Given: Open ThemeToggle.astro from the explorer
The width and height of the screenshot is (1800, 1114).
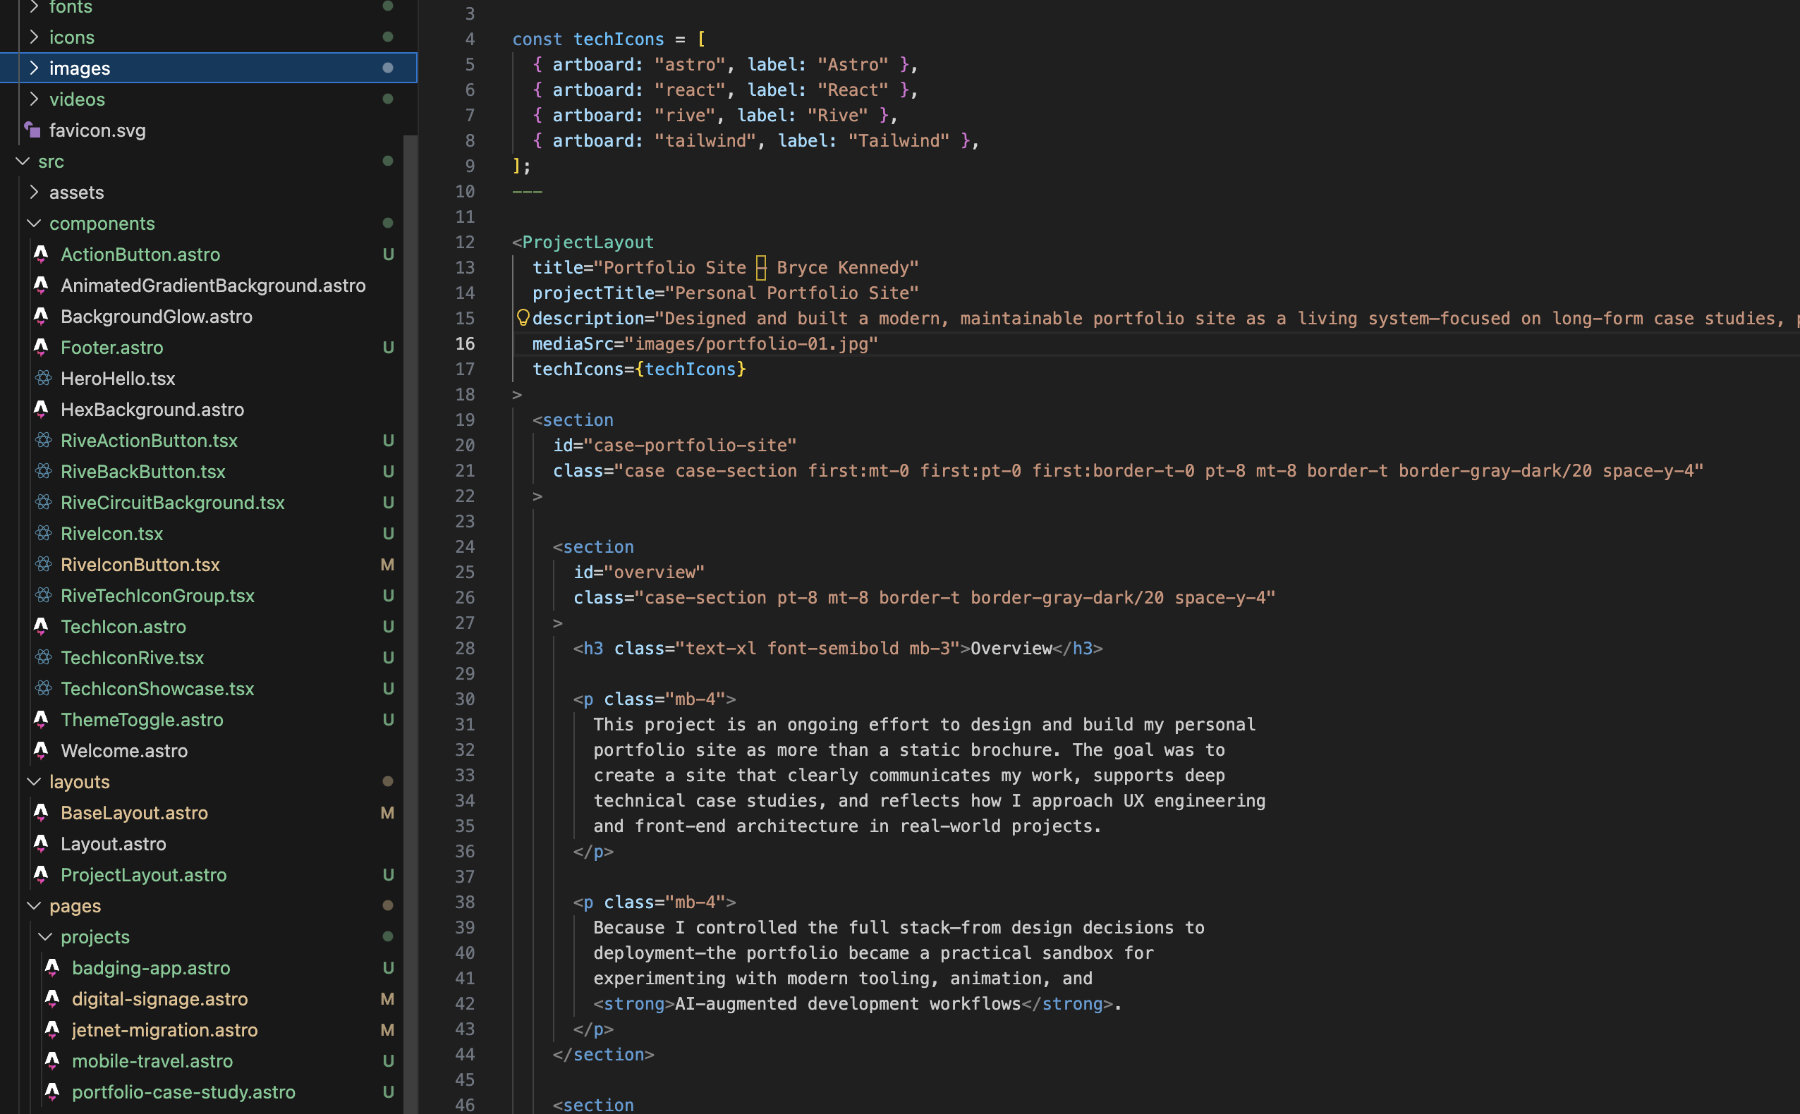Looking at the screenshot, I should 142,719.
